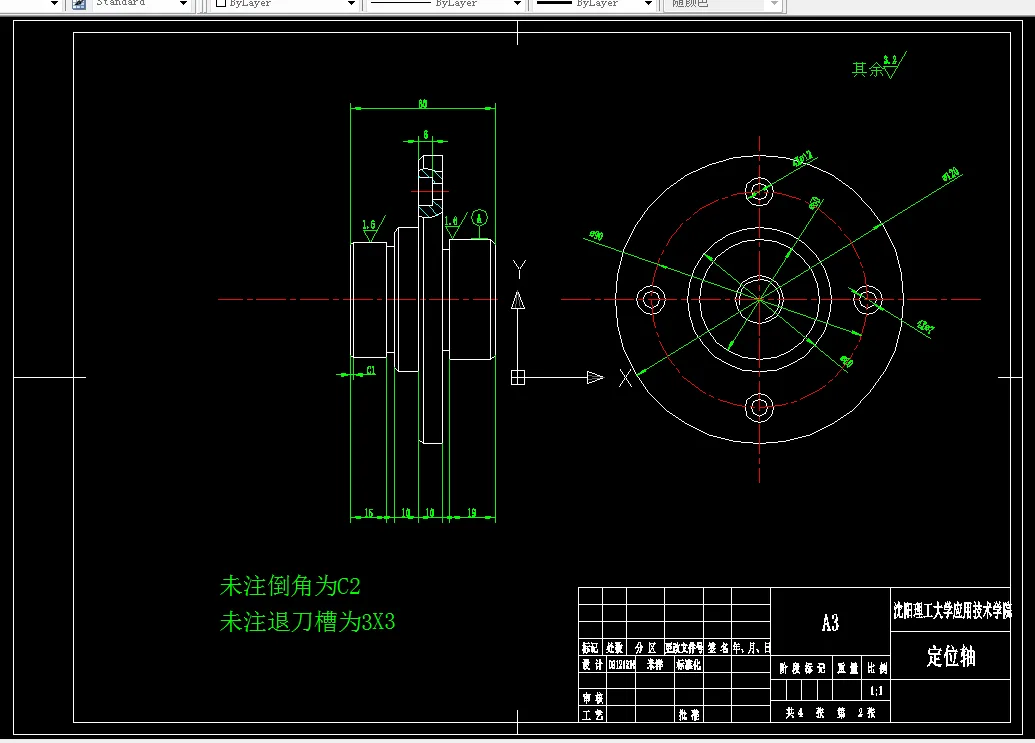Select the 16 bottom dimension text

click(x=369, y=513)
